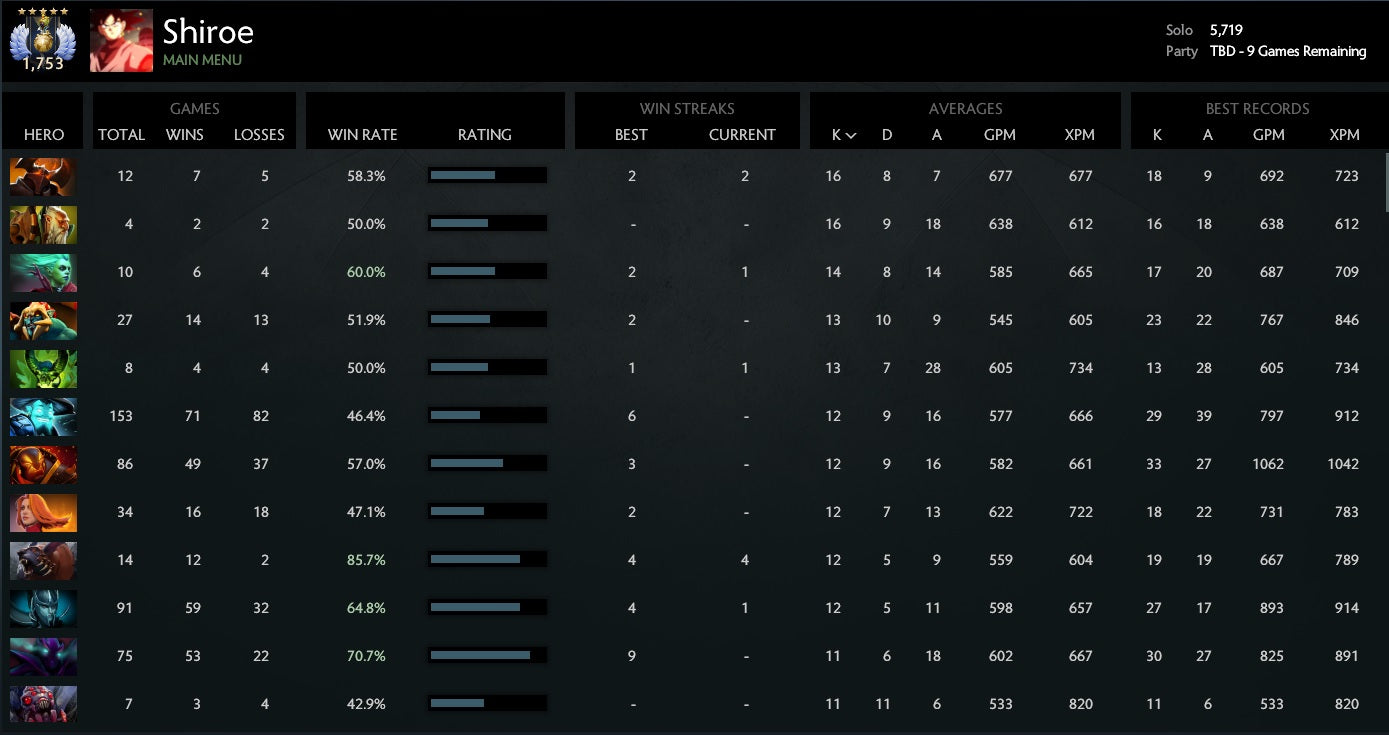
Task: Click the vertical scrollbar on right edge
Action: click(1384, 182)
